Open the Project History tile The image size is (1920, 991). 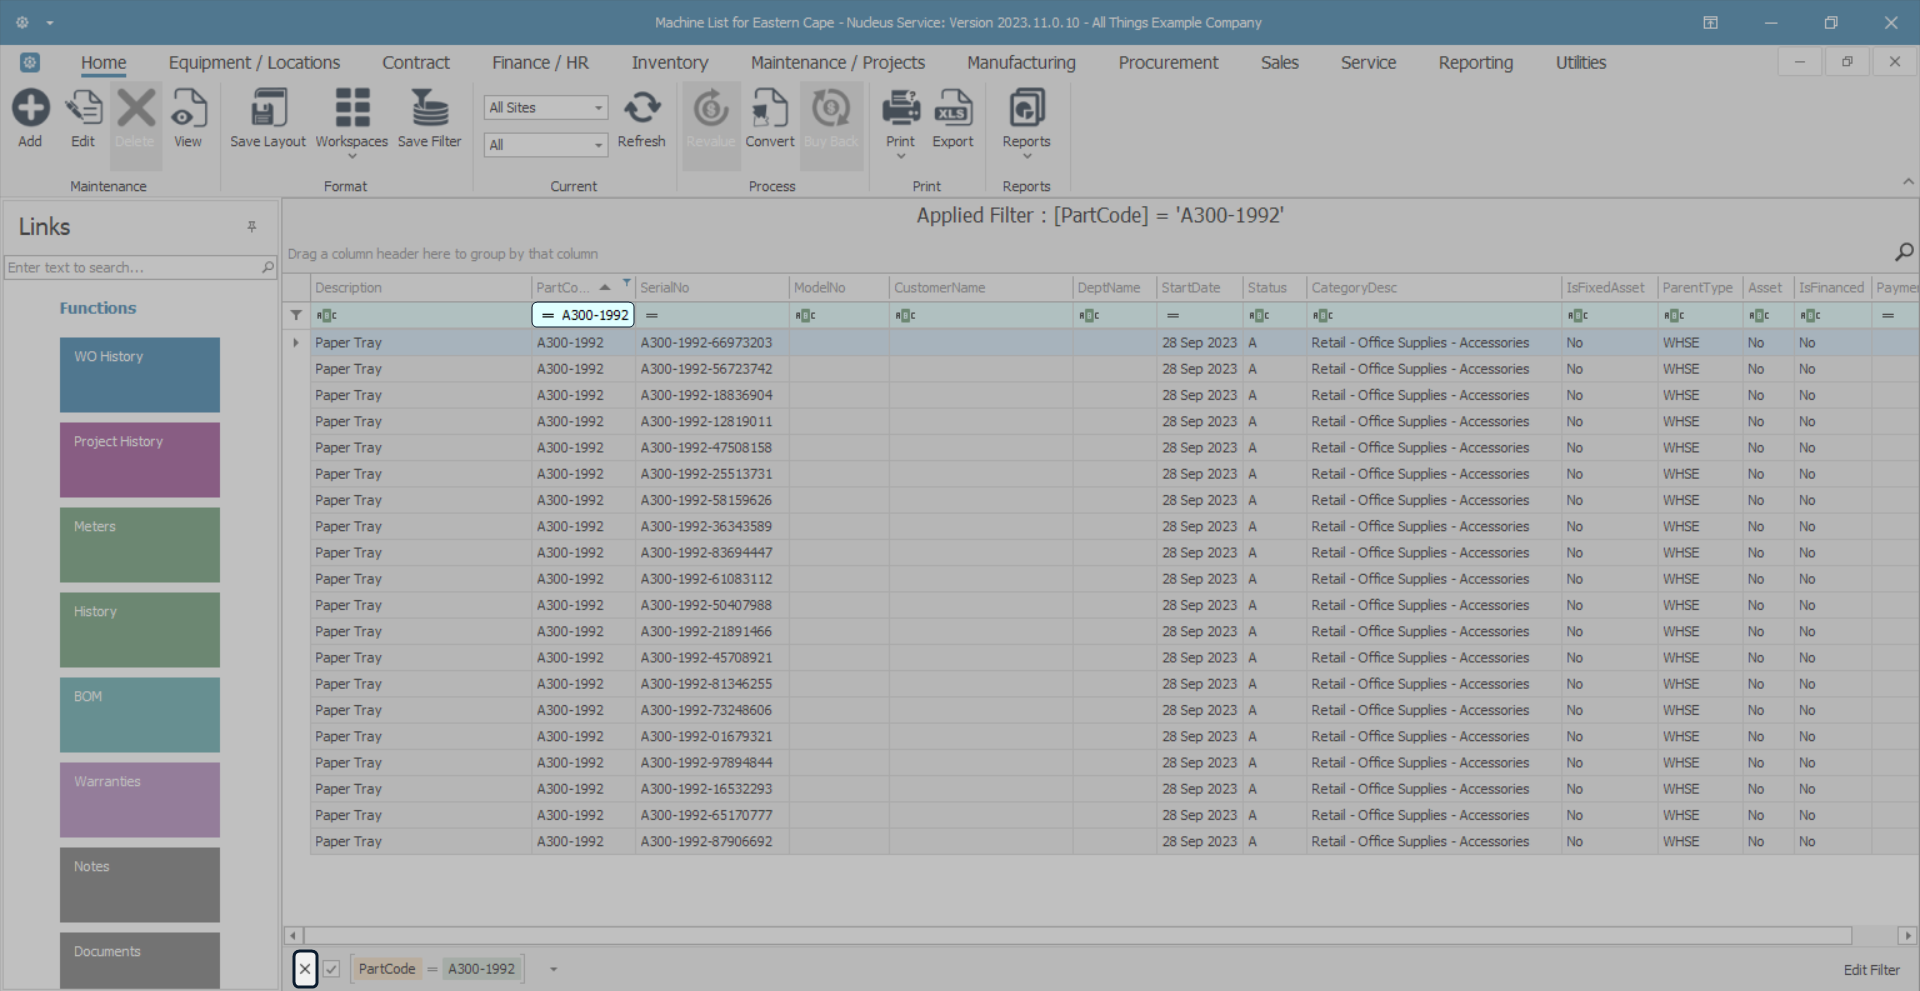[140, 460]
